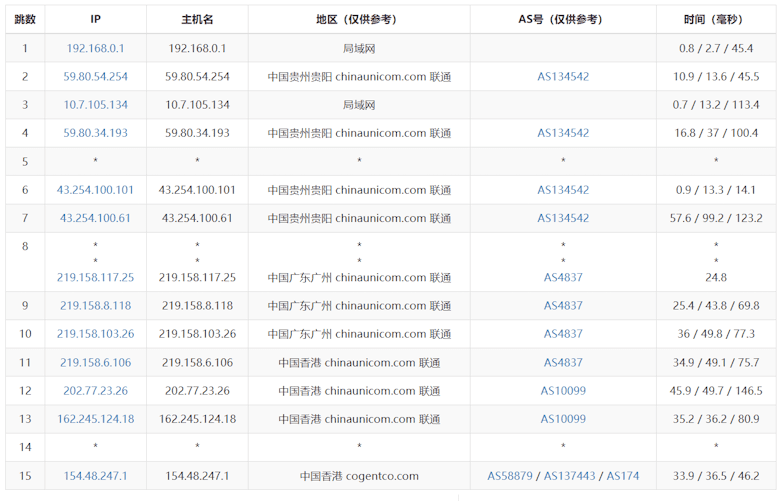780x501 pixels.
Task: Open AS10099 link in hop 12 row
Action: pyautogui.click(x=563, y=391)
